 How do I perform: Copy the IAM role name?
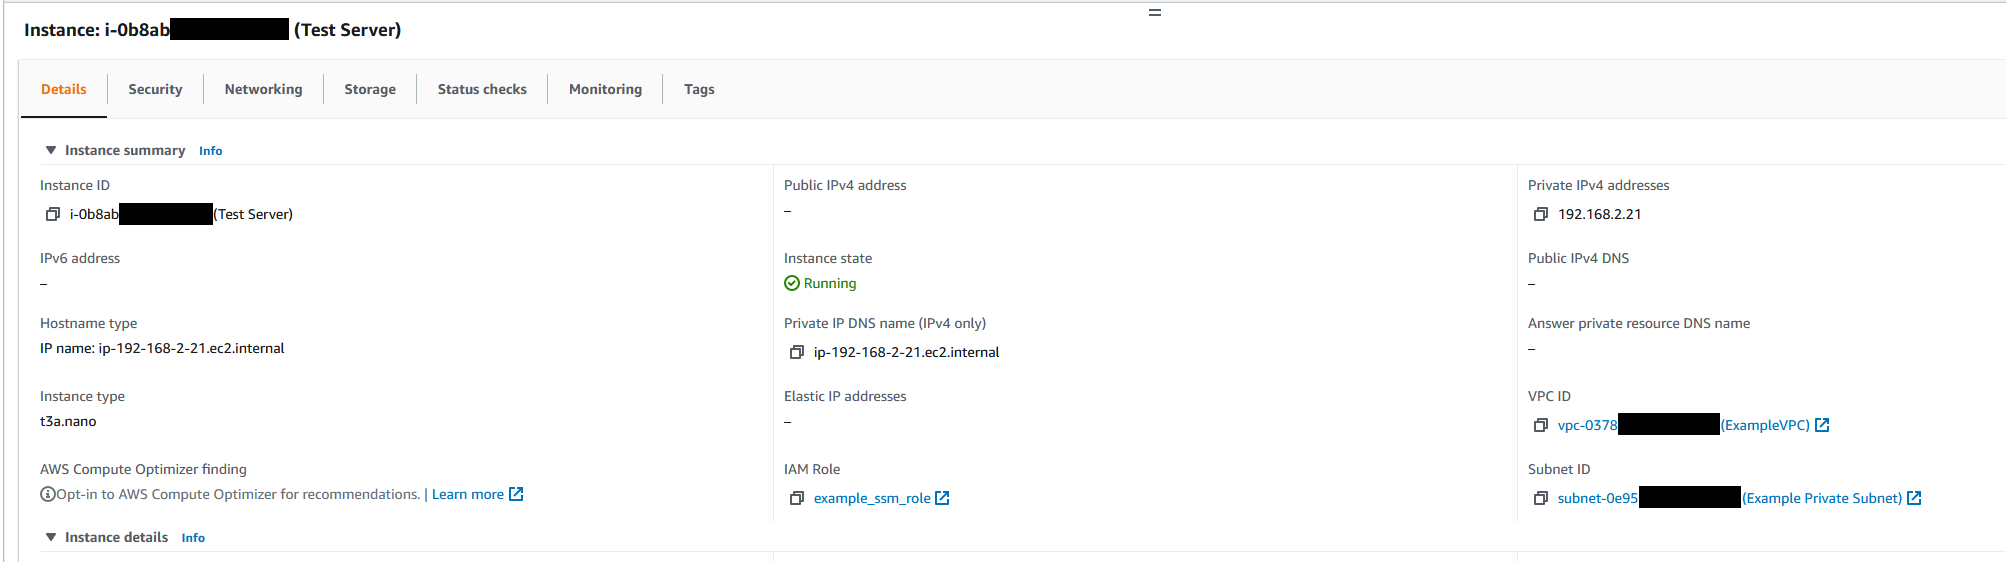tap(797, 498)
